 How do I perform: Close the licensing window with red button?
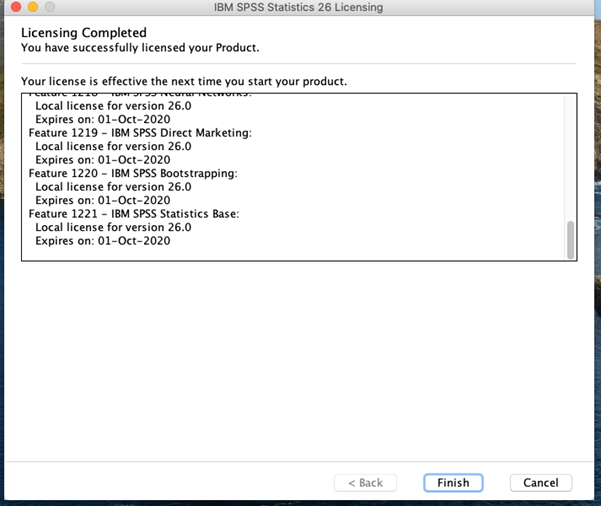pos(16,7)
